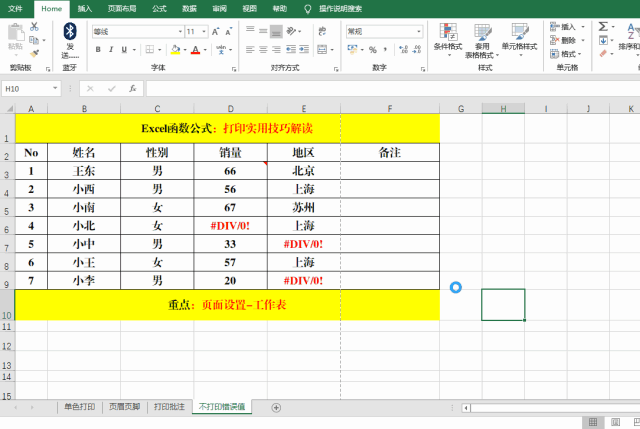Click the Wrap Text icon

pyautogui.click(x=322, y=31)
